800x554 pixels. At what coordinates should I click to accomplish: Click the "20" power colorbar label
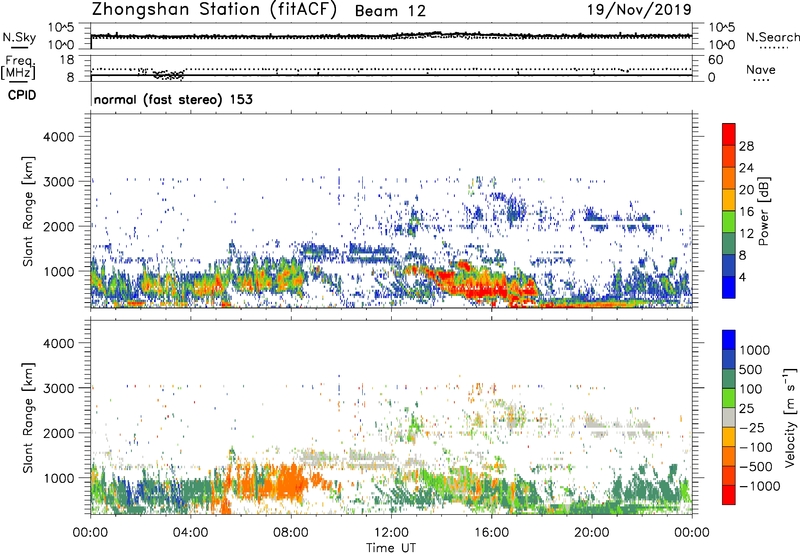pyautogui.click(x=746, y=190)
